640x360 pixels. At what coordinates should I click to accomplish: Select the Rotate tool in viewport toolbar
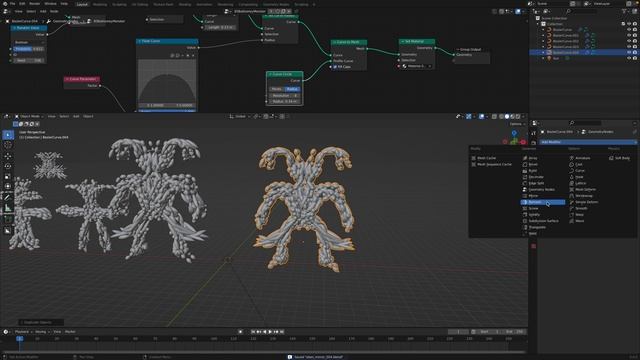point(8,166)
